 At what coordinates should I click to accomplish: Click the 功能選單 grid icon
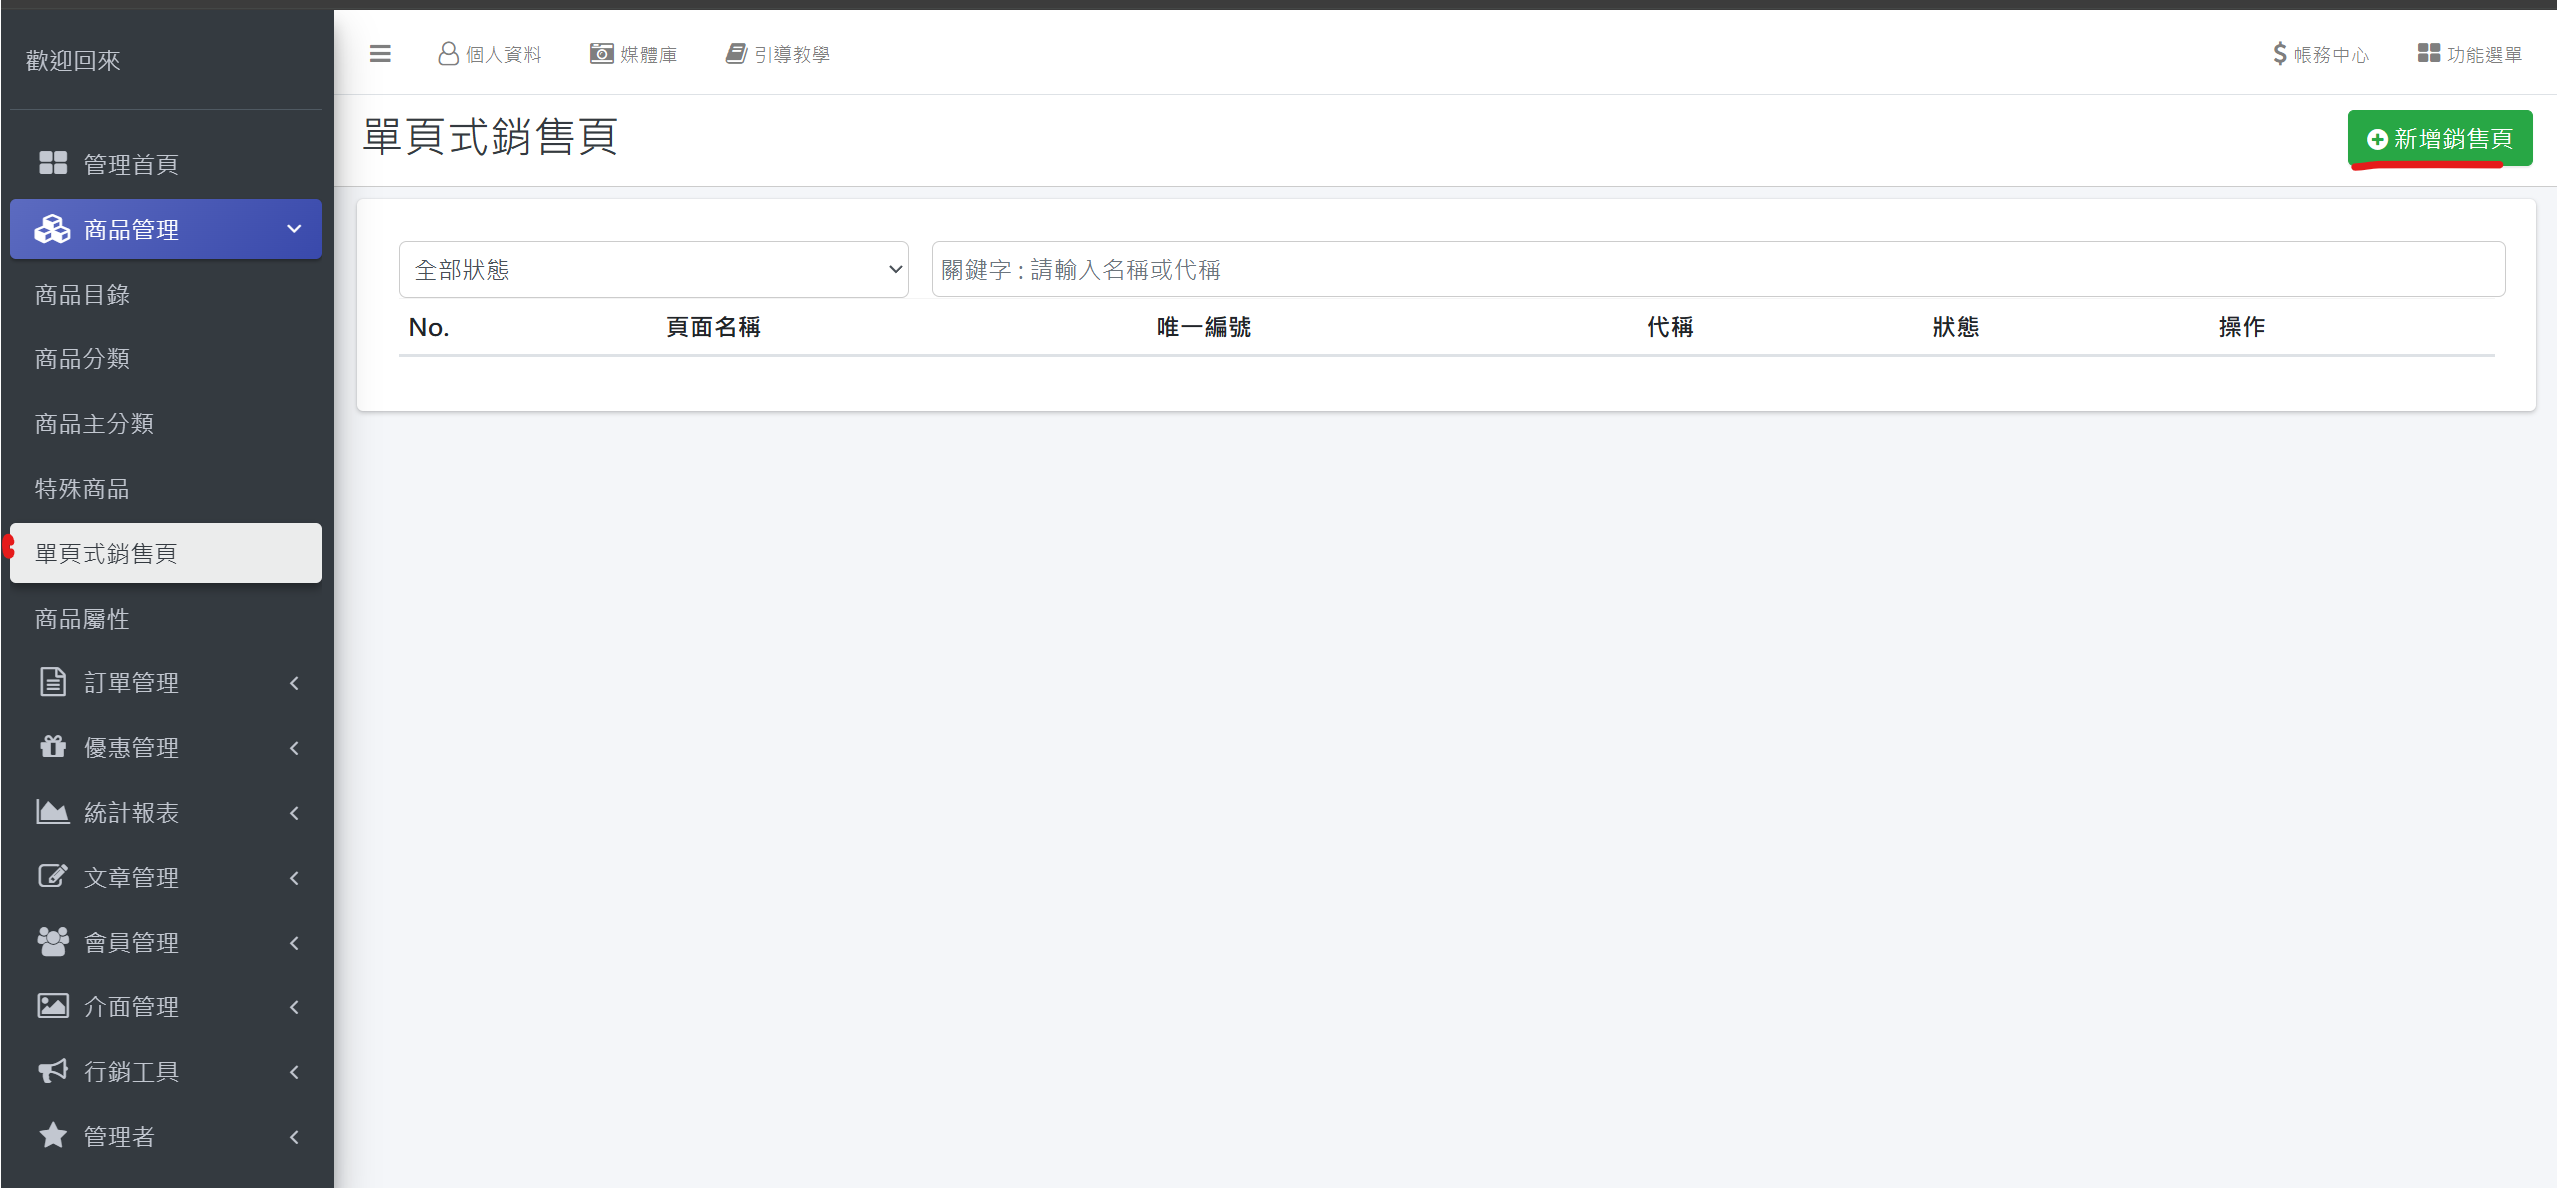[x=2429, y=53]
